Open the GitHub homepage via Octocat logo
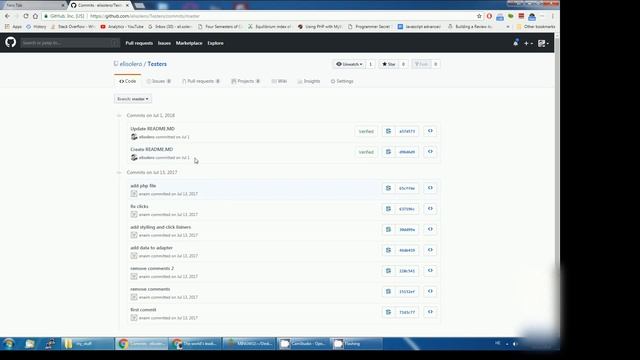This screenshot has width=640, height=360. [11, 42]
